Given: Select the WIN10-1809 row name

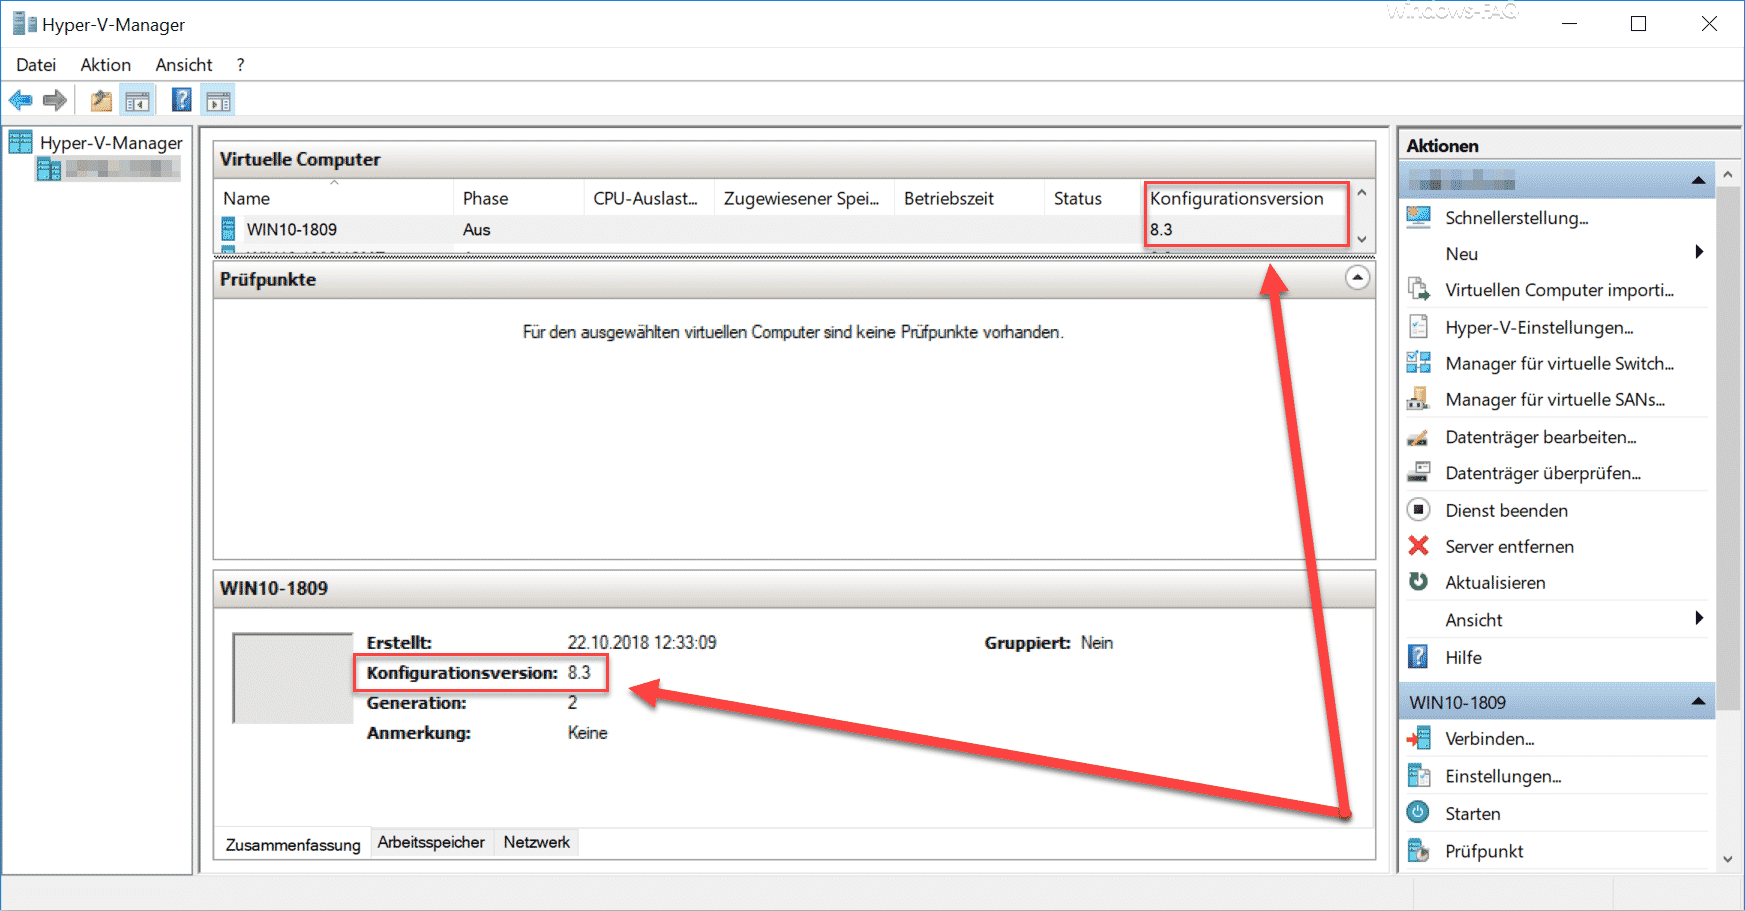Looking at the screenshot, I should (x=291, y=229).
